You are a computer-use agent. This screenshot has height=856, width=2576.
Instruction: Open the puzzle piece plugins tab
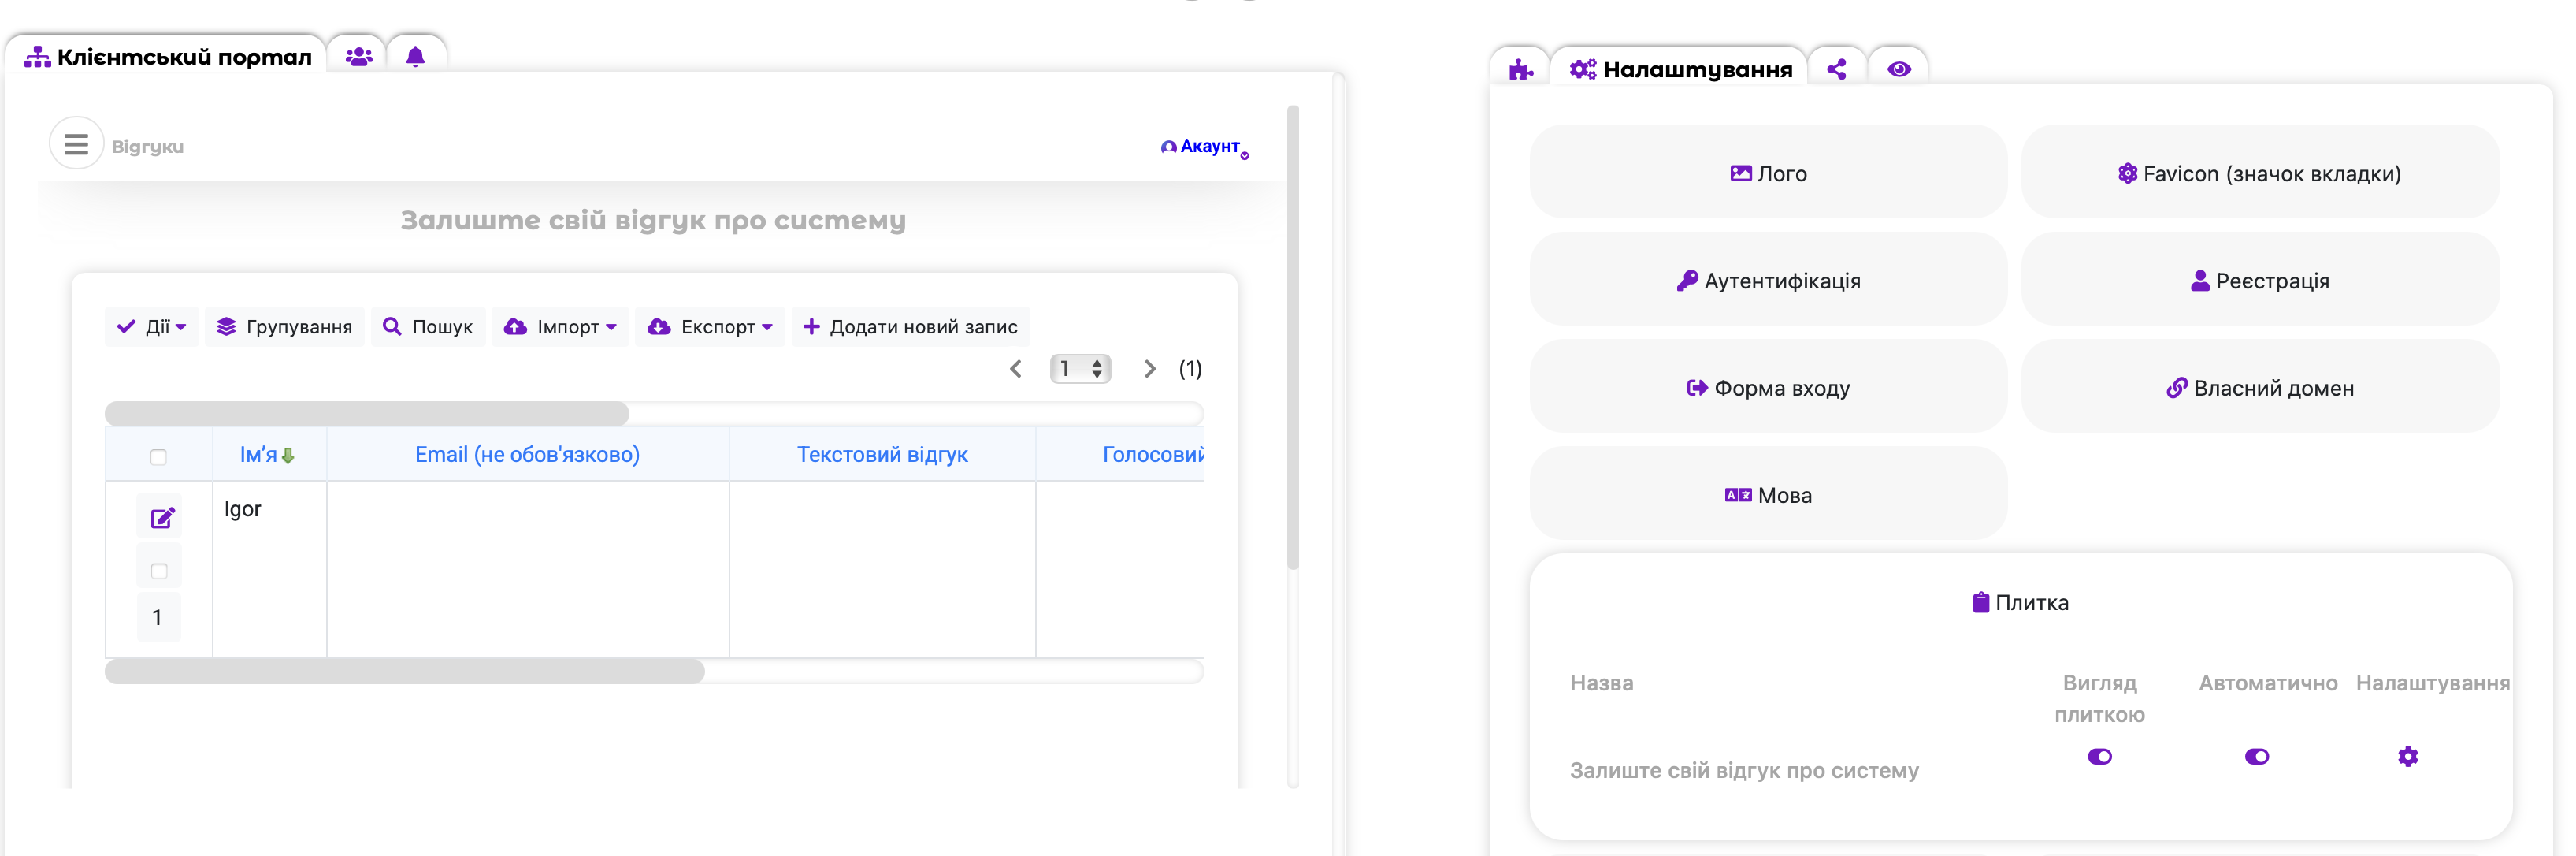1520,69
